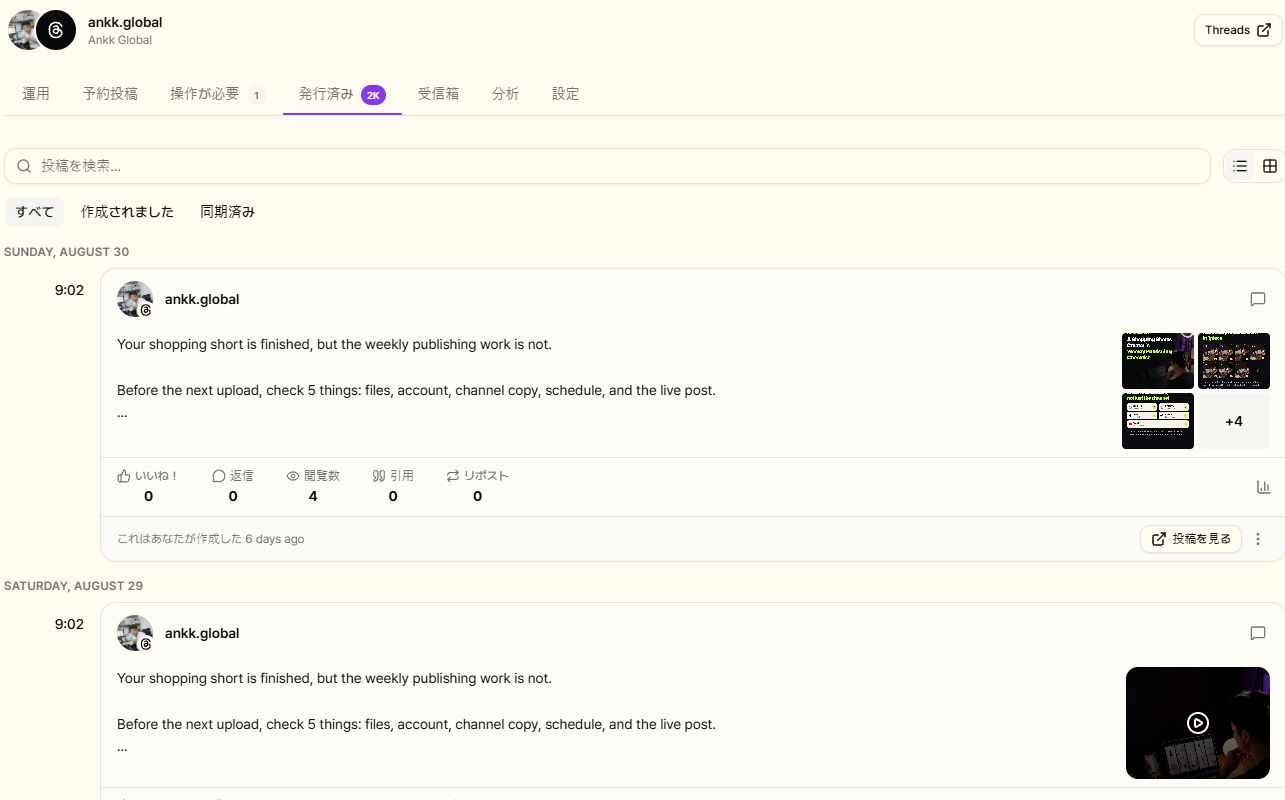The height and width of the screenshot is (800, 1285).
Task: Click 投稿を見る button
Action: point(1191,539)
